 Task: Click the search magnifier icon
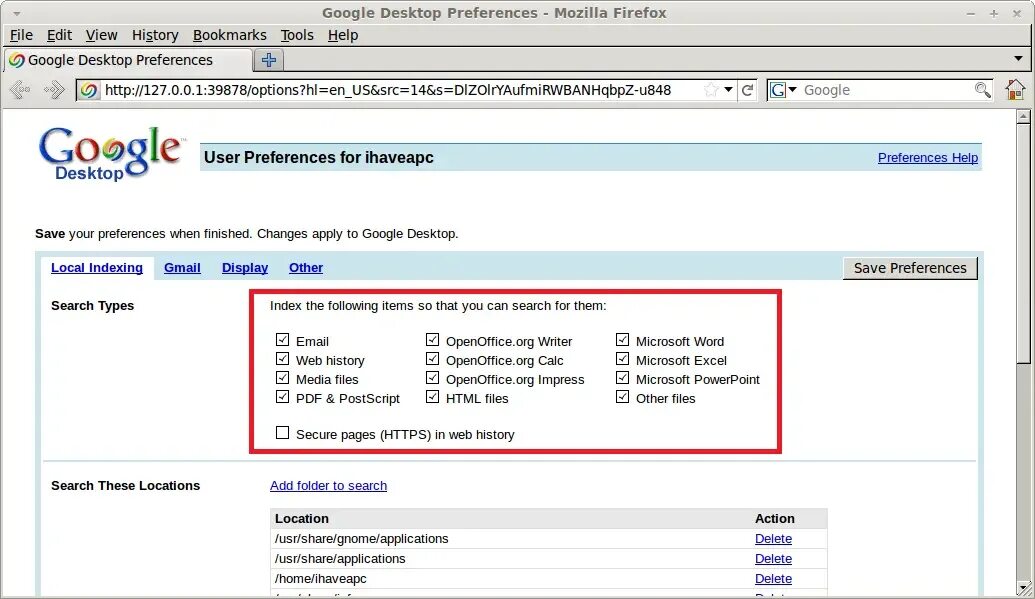tap(982, 90)
